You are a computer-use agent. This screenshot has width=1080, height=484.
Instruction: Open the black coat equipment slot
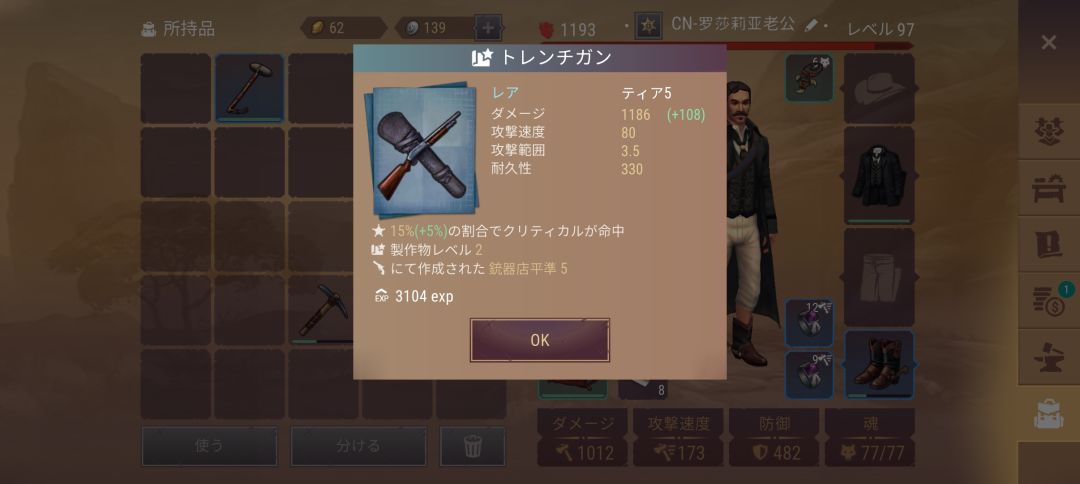(x=879, y=176)
